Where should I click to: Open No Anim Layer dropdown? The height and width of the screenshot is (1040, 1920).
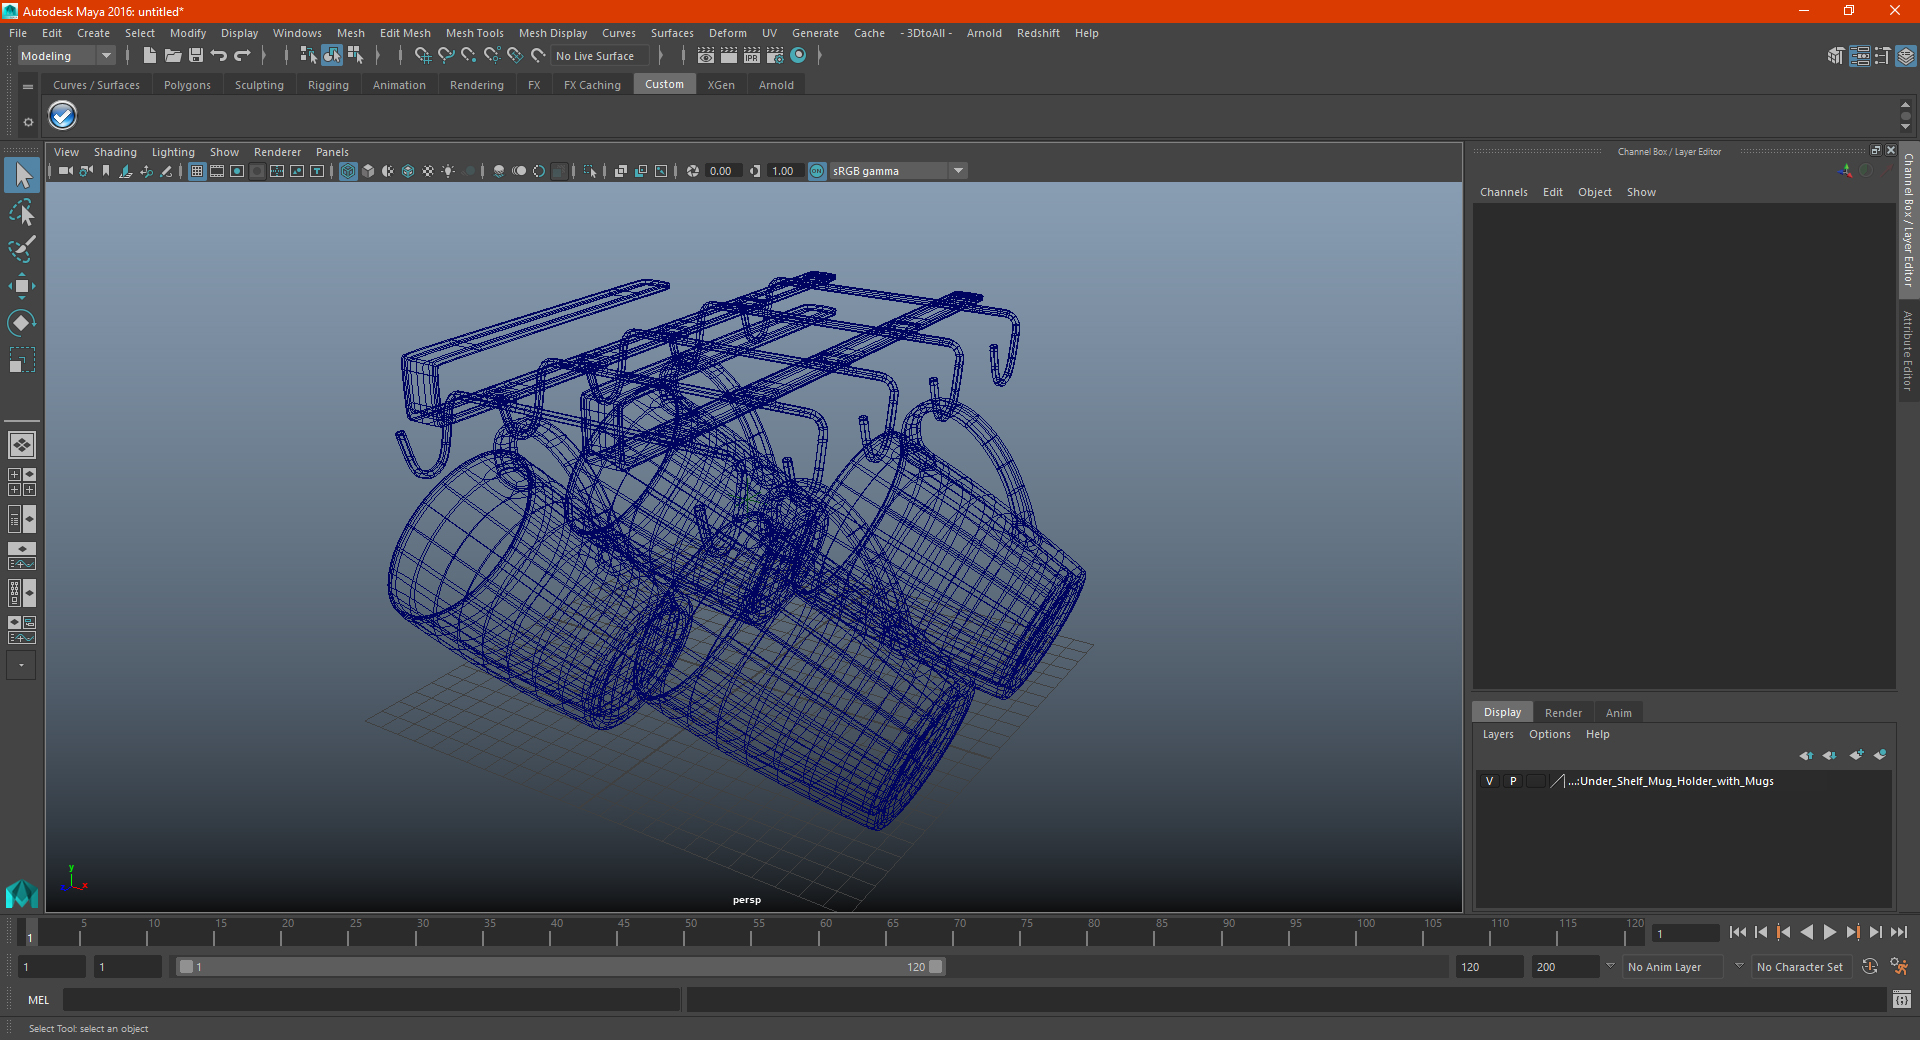1674,967
